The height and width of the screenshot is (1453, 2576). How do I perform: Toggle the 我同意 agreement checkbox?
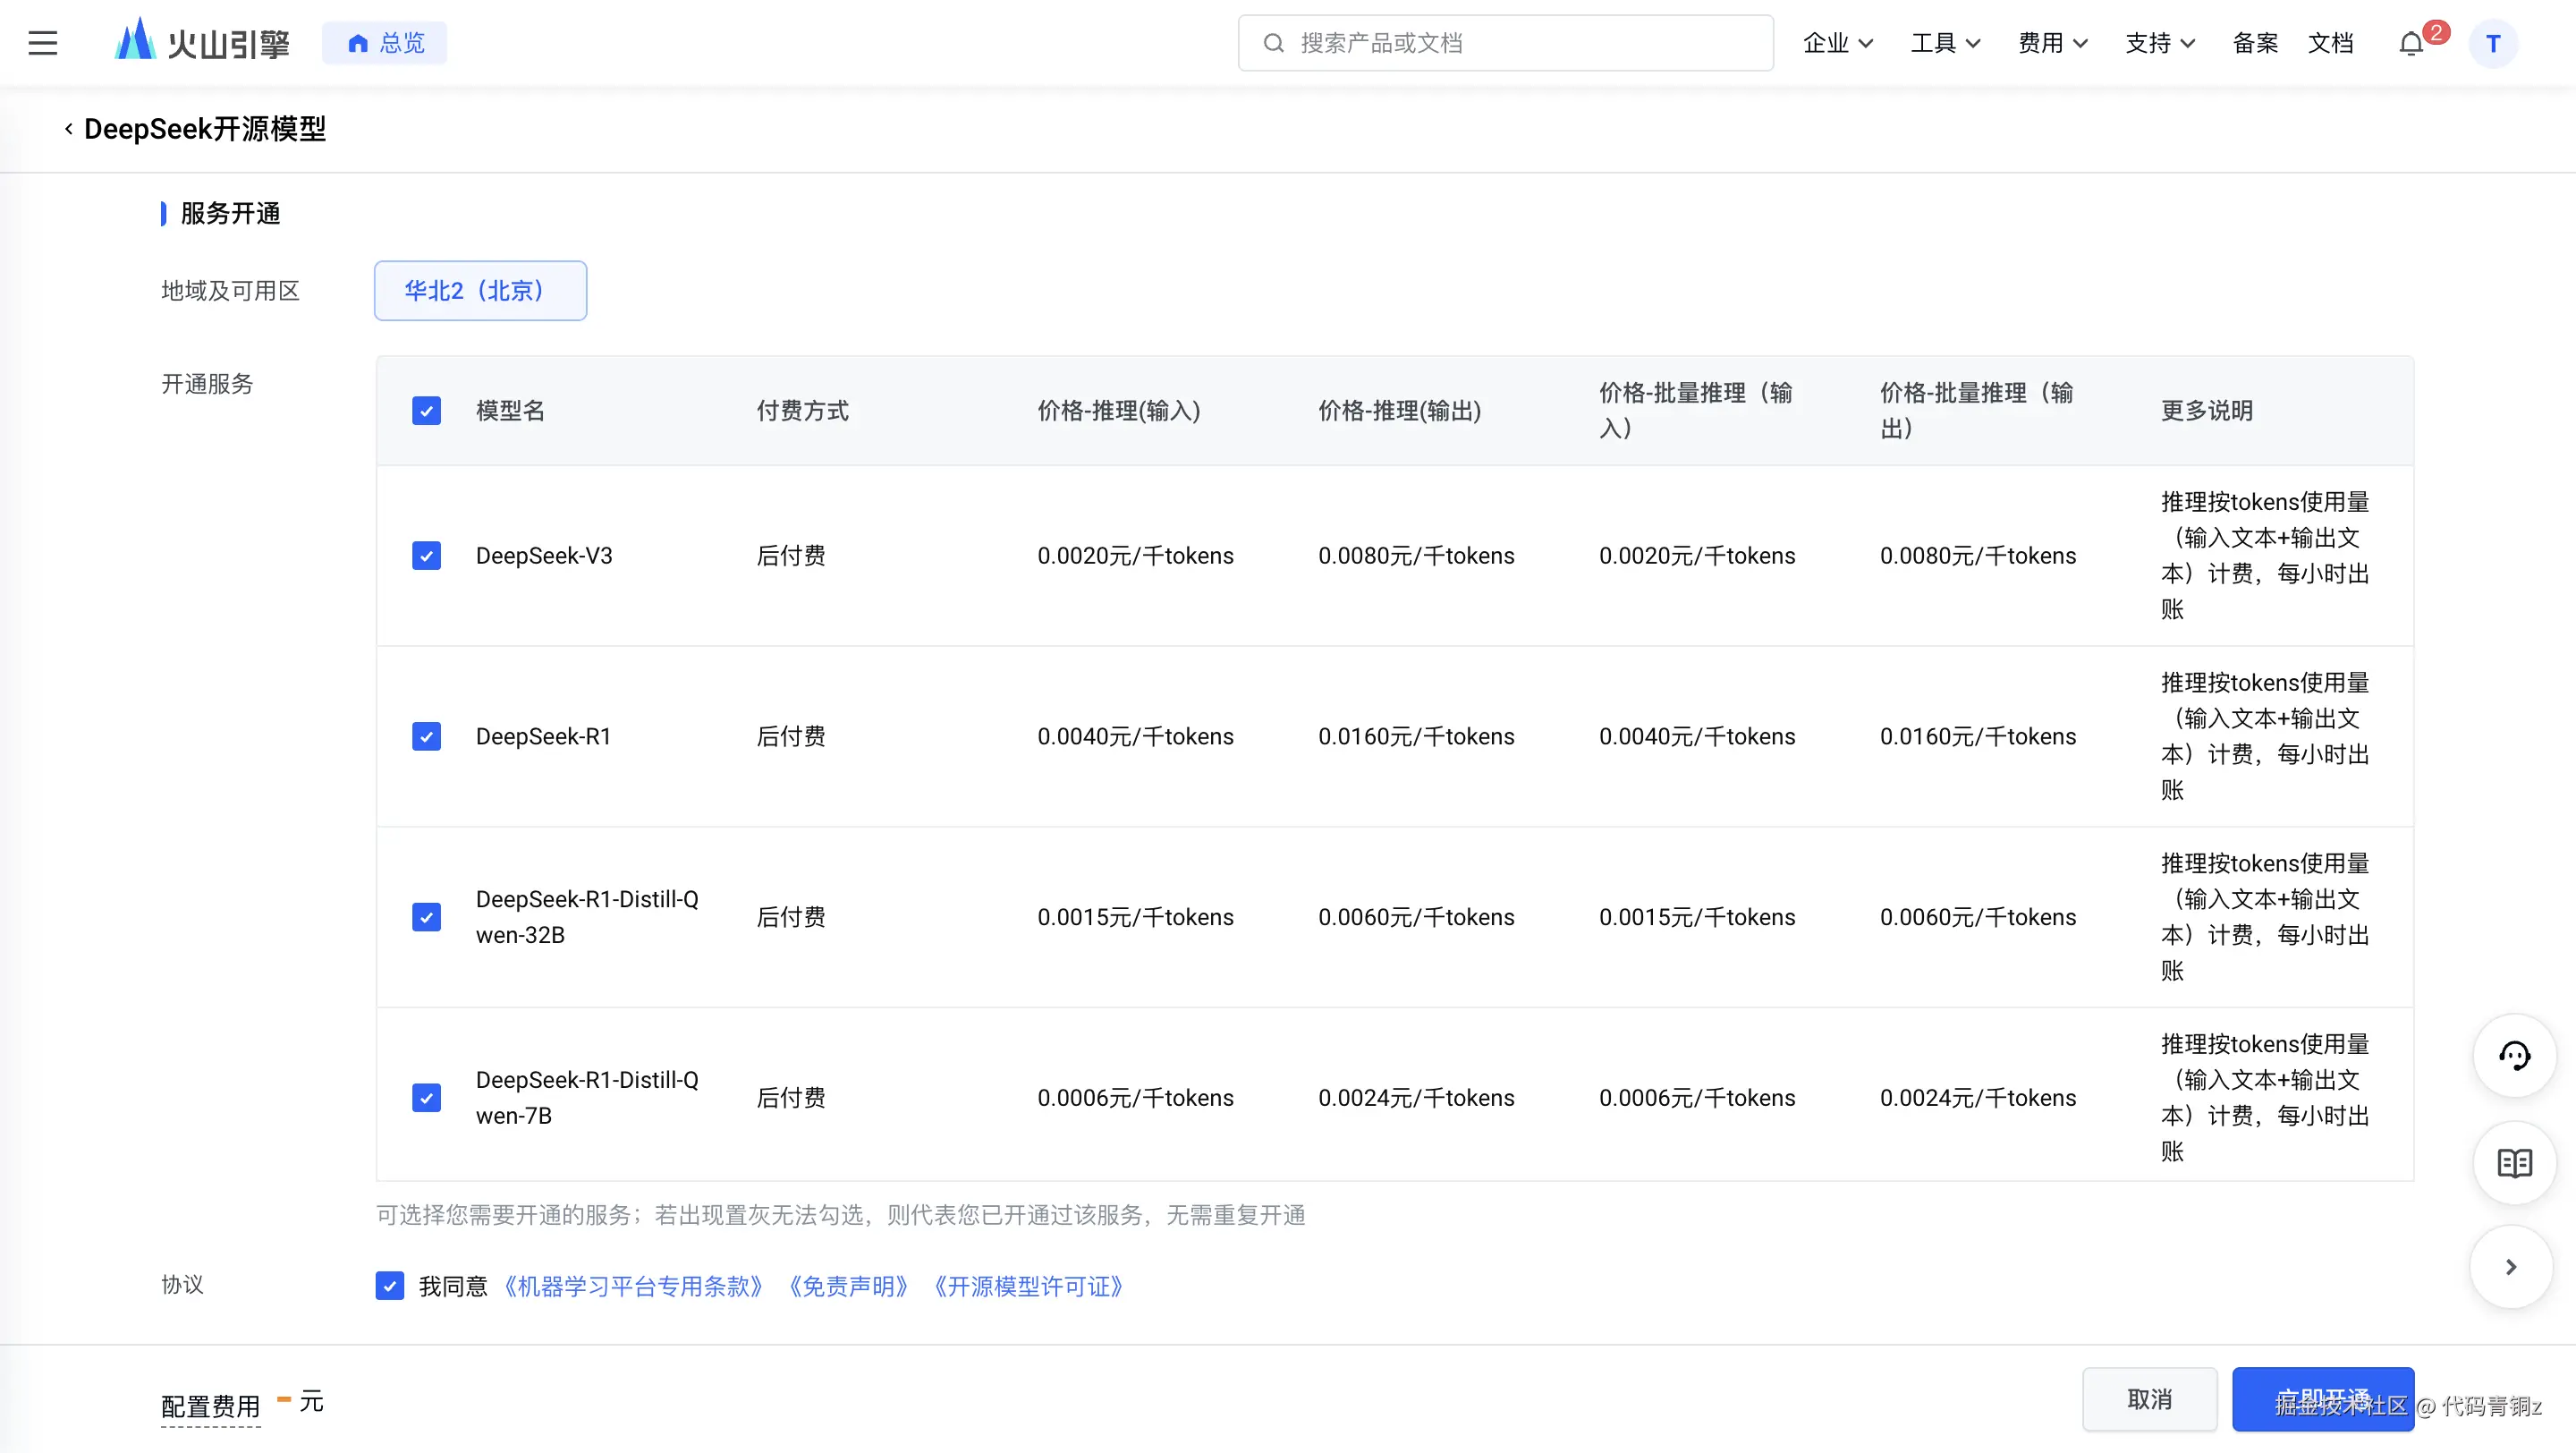[x=390, y=1286]
